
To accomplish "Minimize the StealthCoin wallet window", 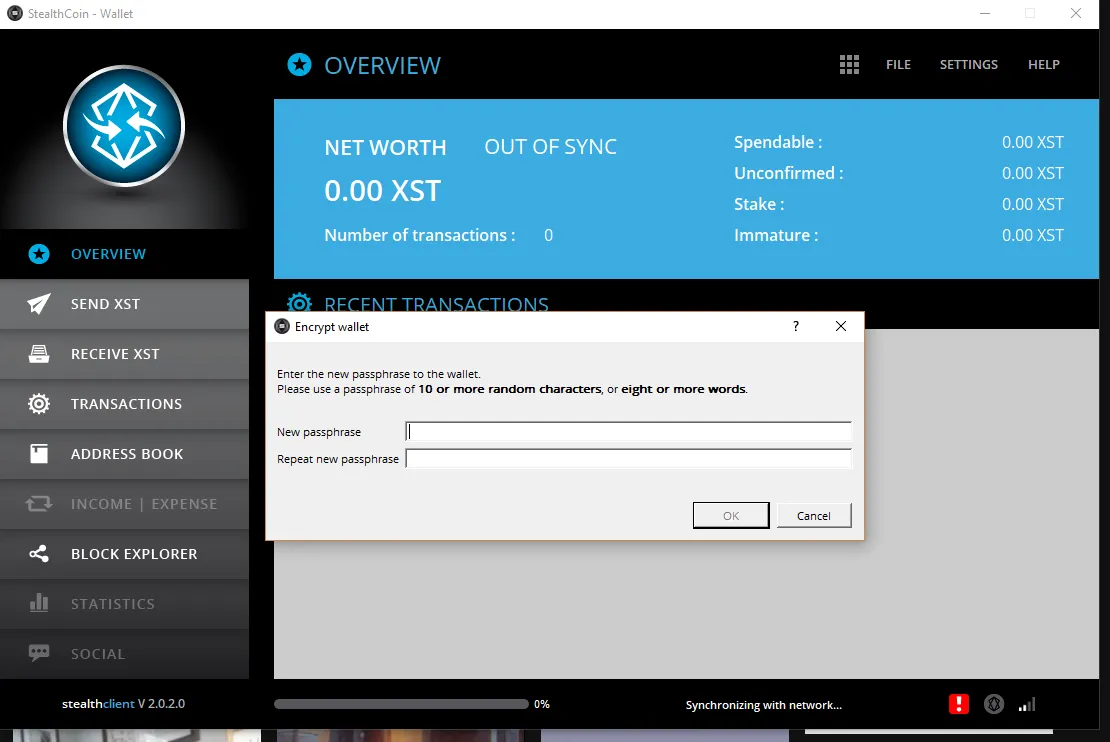I will click(985, 13).
